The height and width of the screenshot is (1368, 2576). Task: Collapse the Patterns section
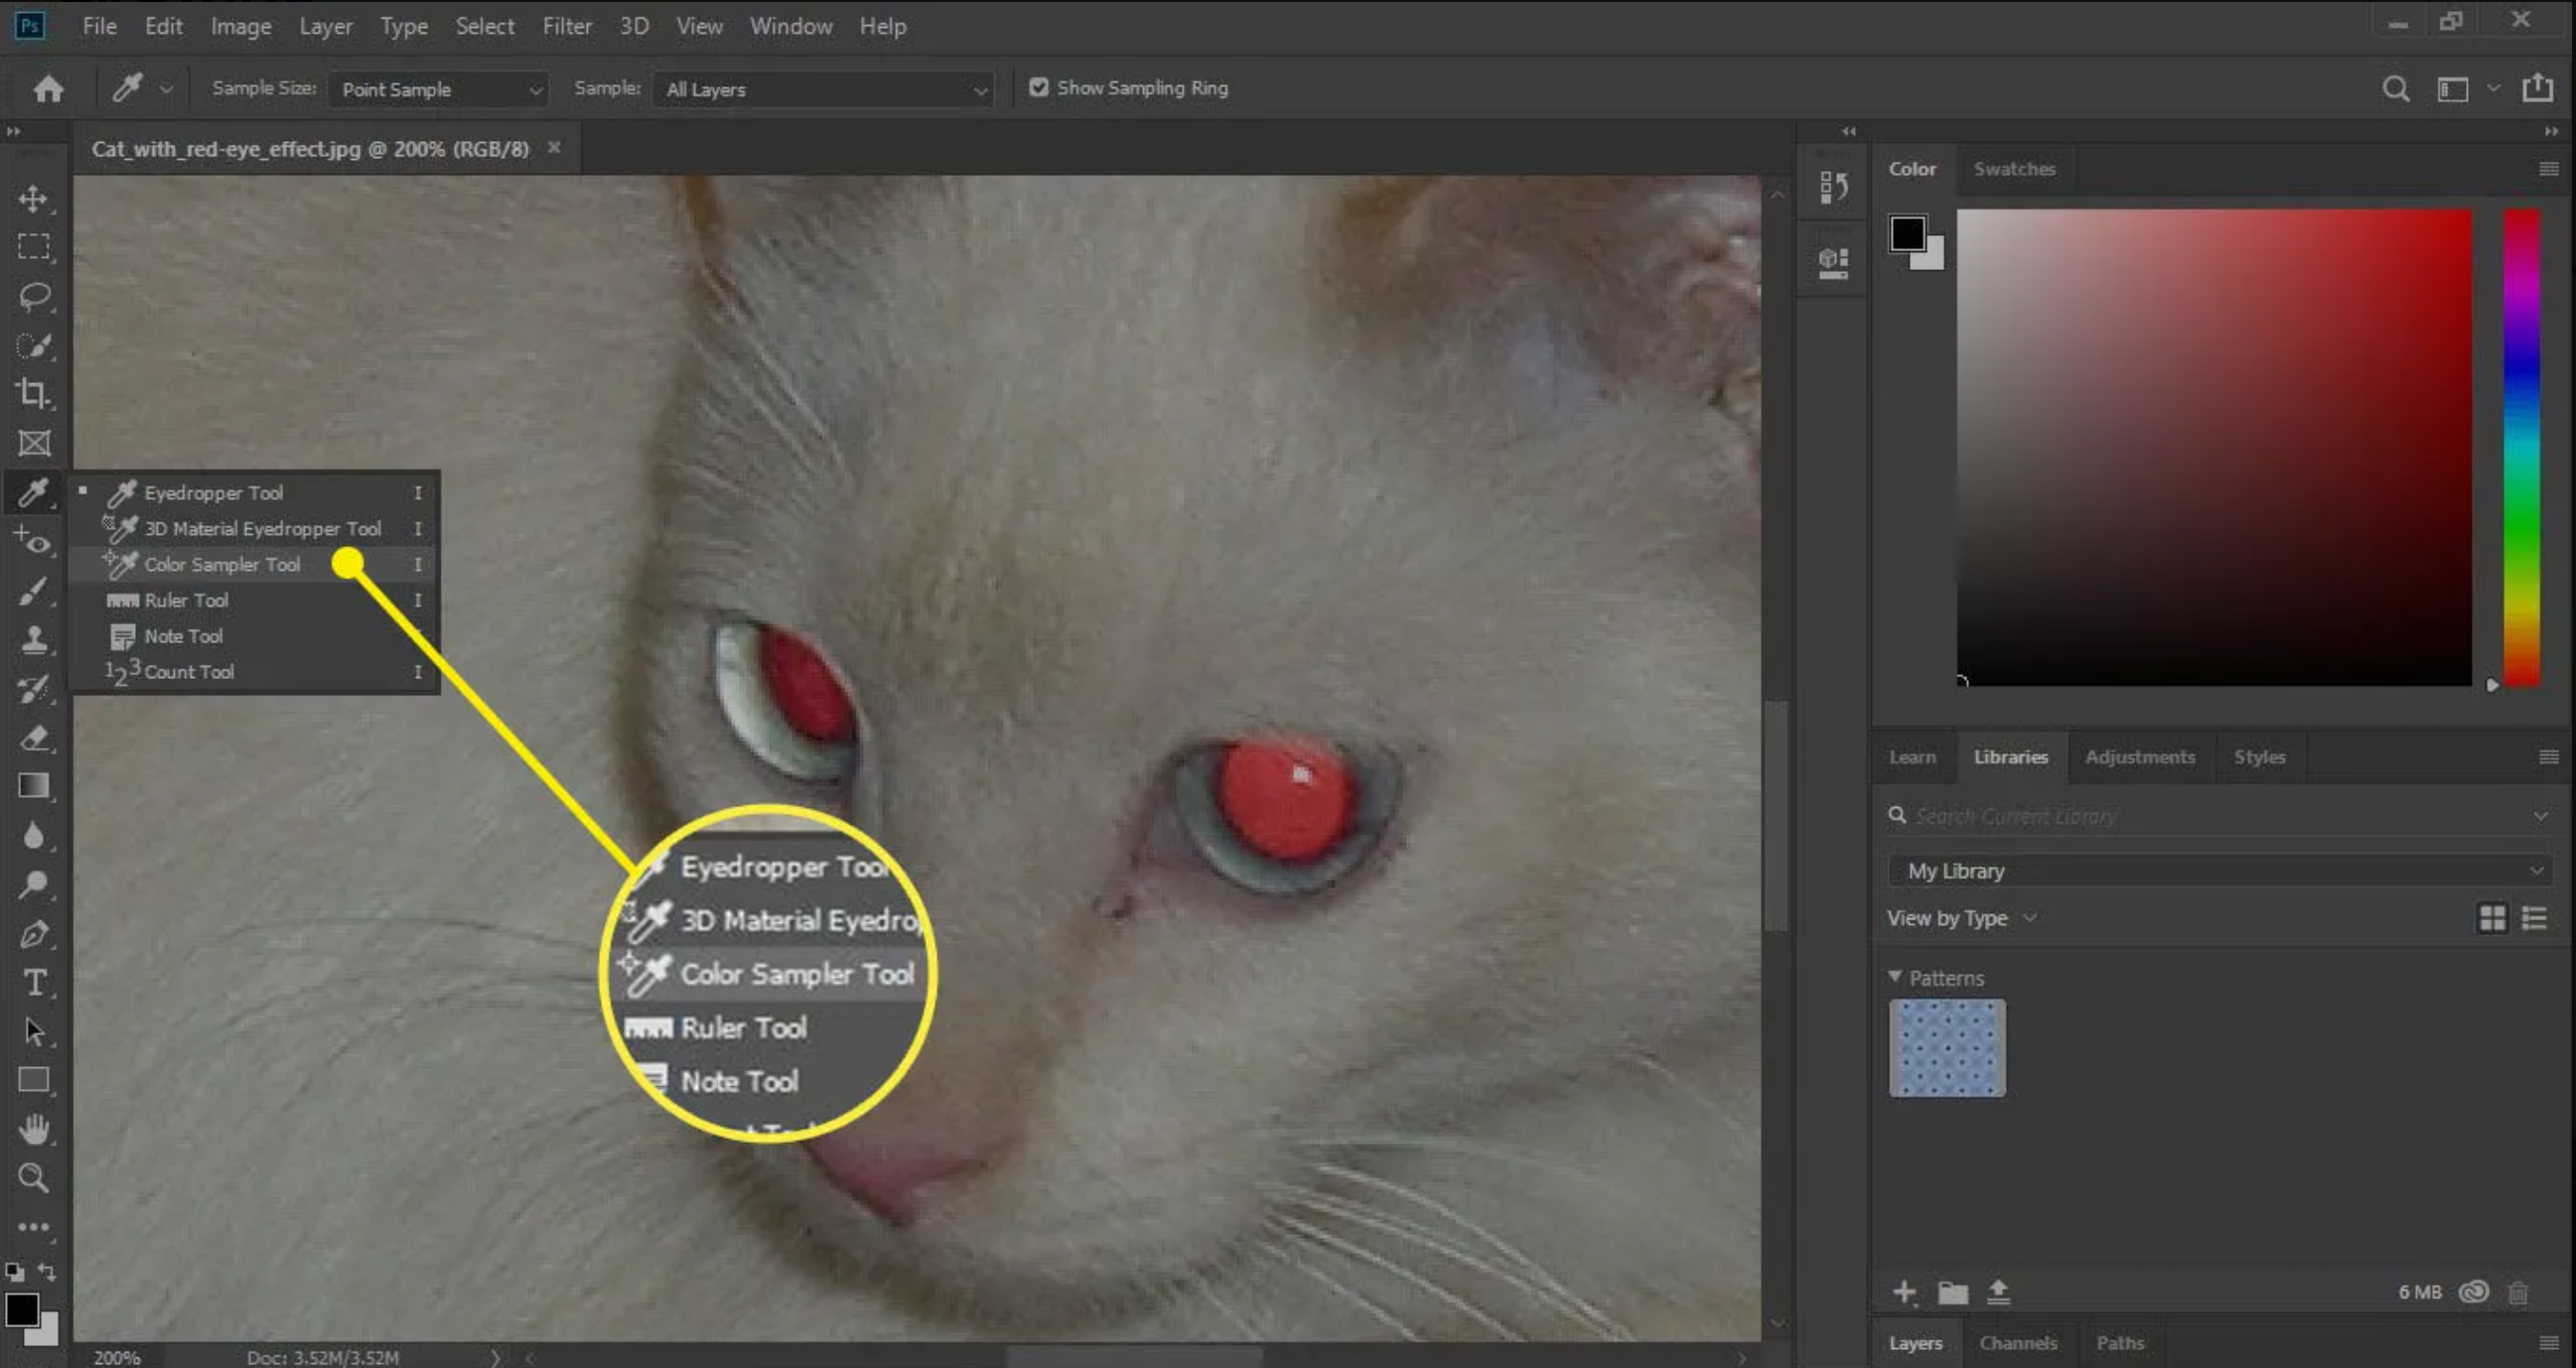pos(1894,976)
